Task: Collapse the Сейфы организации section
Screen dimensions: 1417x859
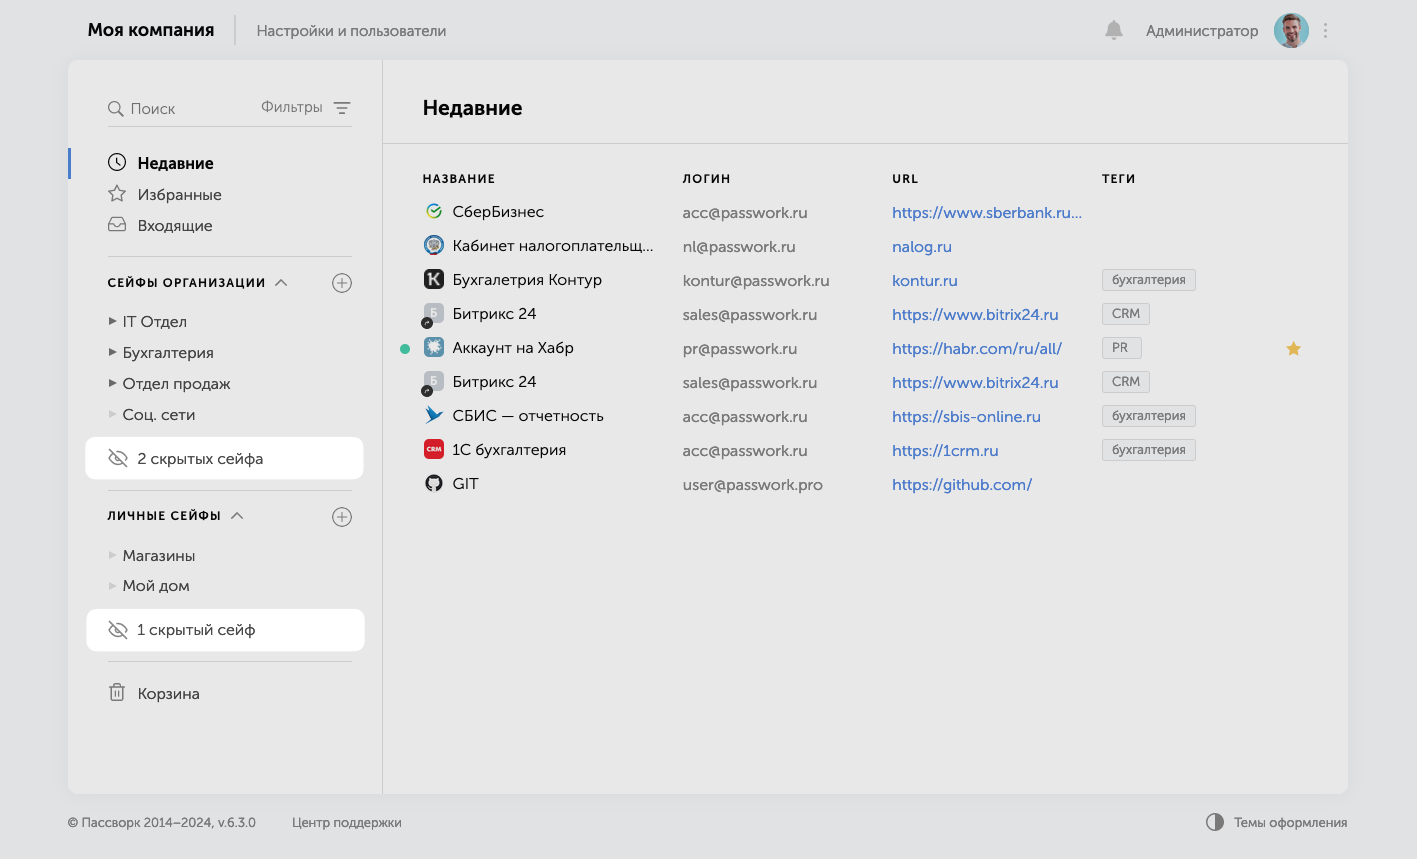Action: pyautogui.click(x=281, y=283)
